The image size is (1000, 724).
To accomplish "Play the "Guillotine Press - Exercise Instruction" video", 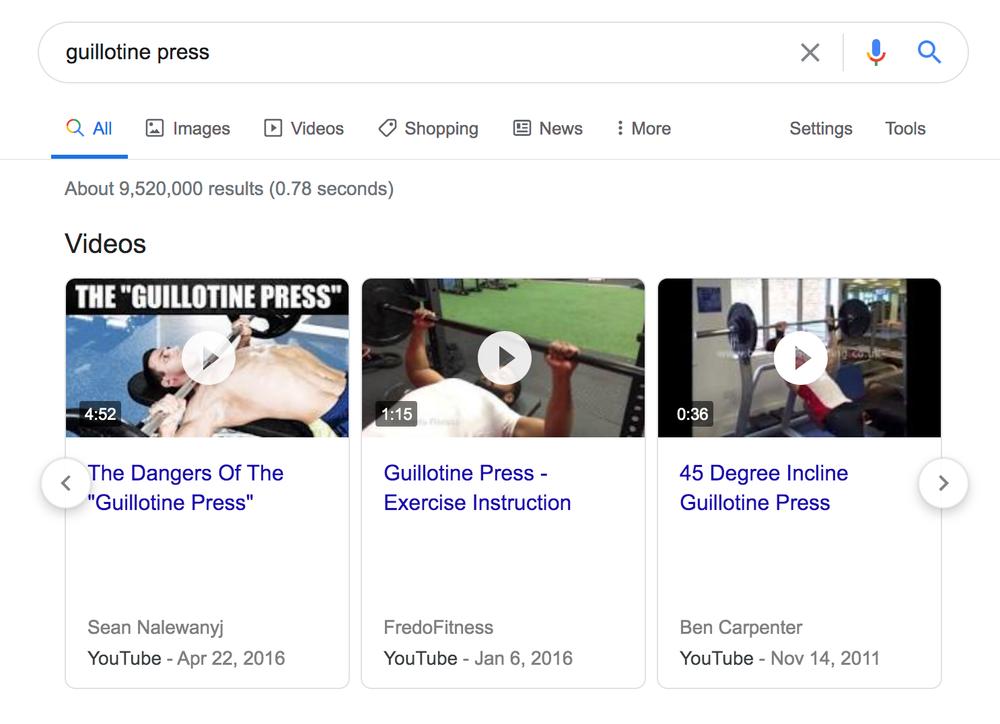I will [x=504, y=358].
